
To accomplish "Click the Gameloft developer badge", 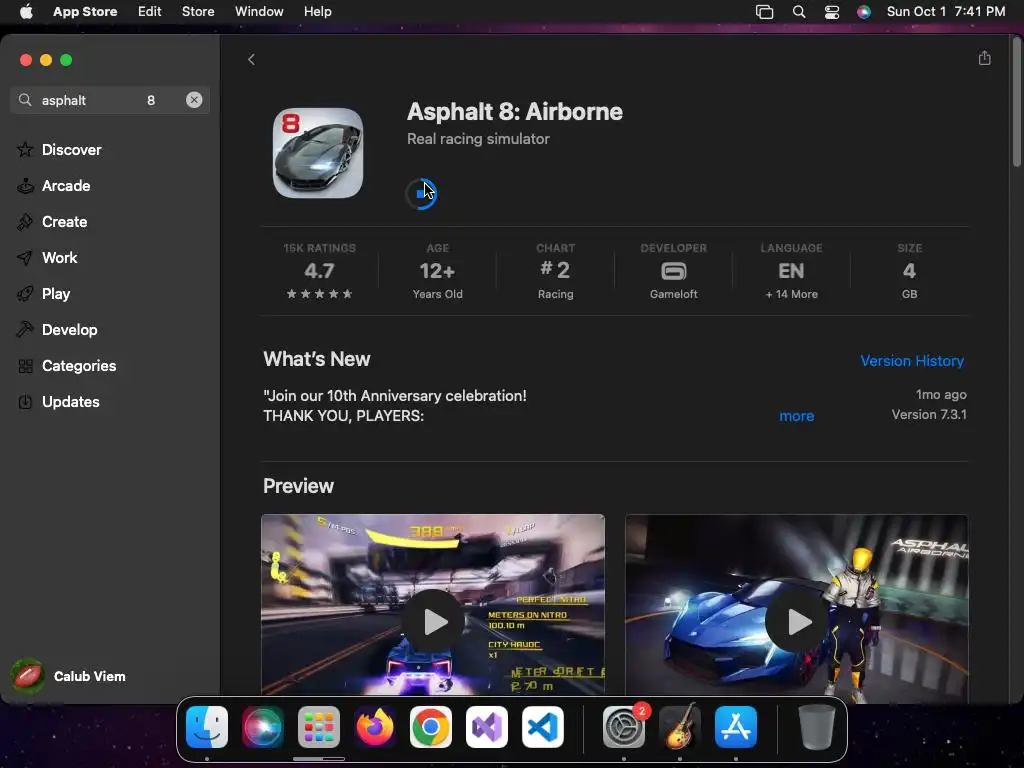I will point(673,270).
